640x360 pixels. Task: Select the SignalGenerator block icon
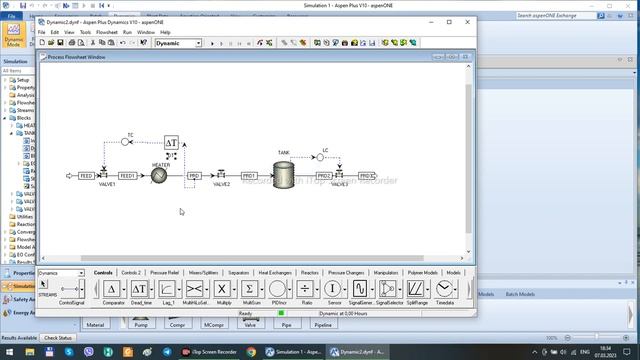click(x=360, y=289)
